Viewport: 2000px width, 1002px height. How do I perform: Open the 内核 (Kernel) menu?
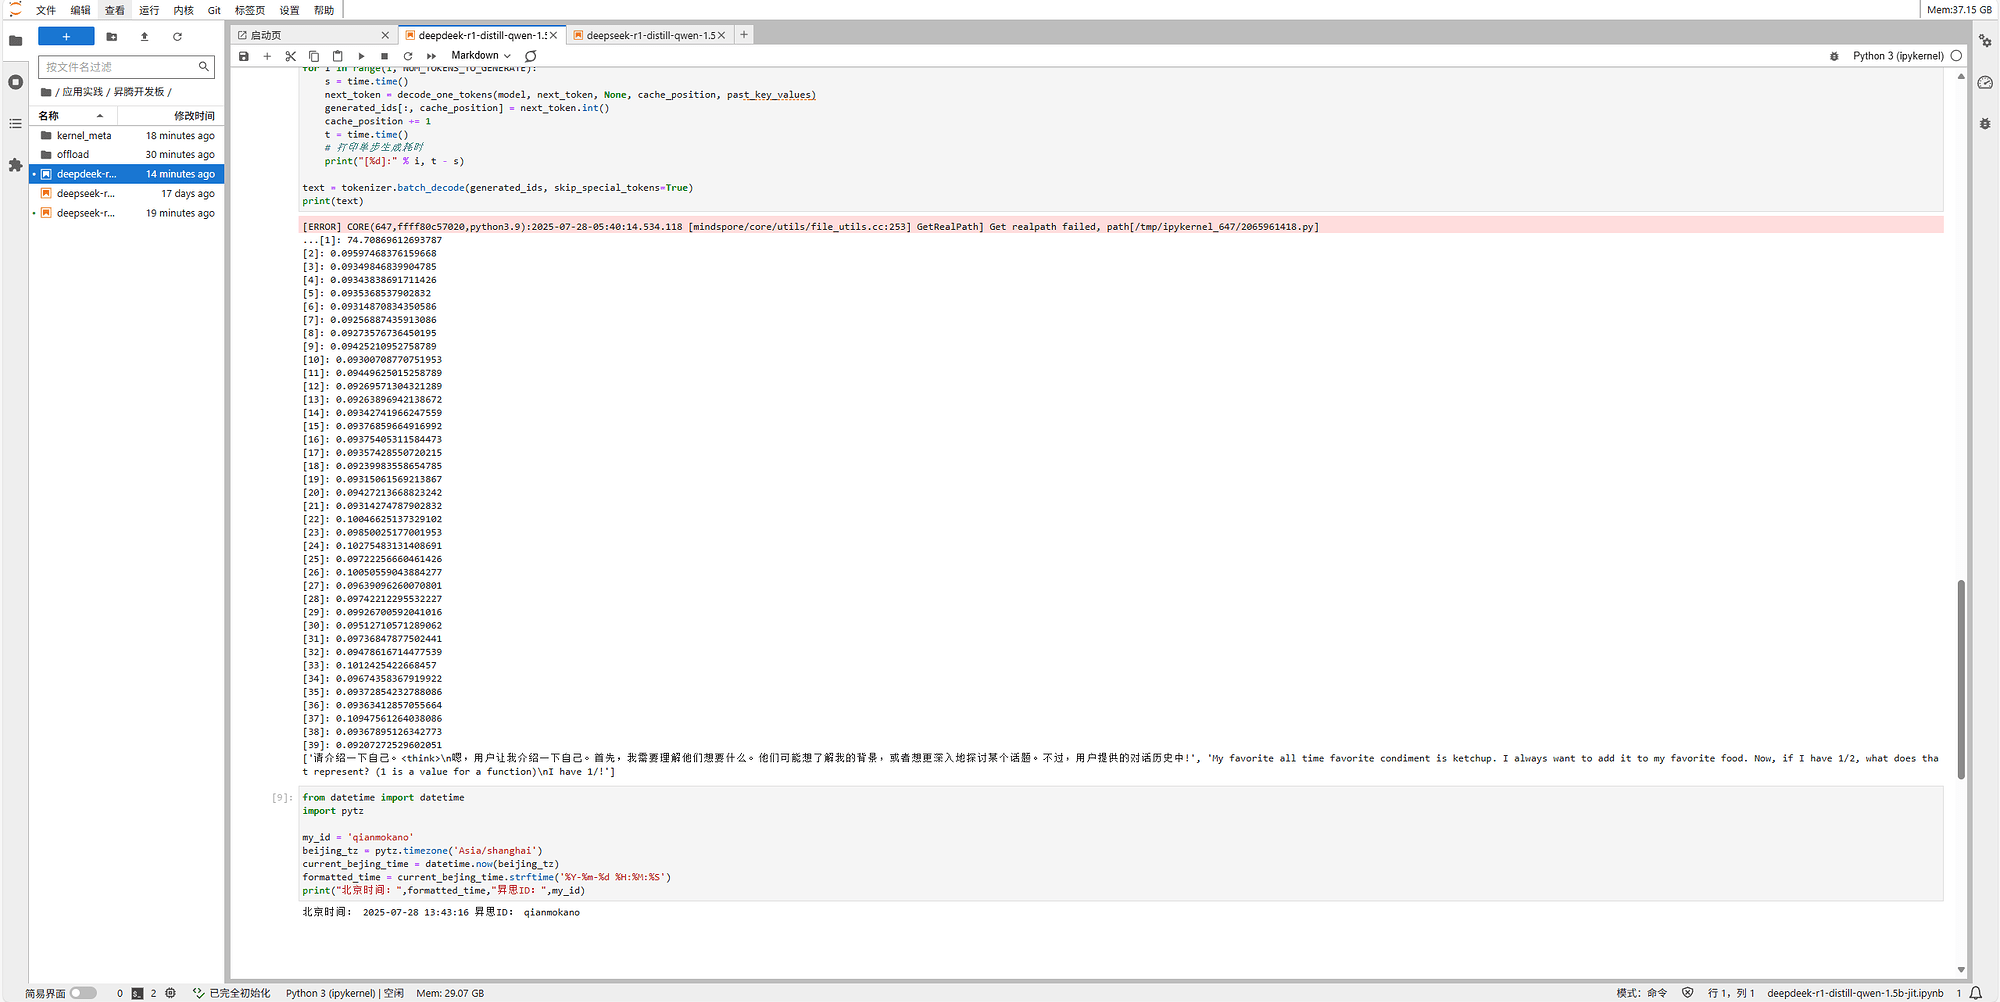pyautogui.click(x=183, y=10)
